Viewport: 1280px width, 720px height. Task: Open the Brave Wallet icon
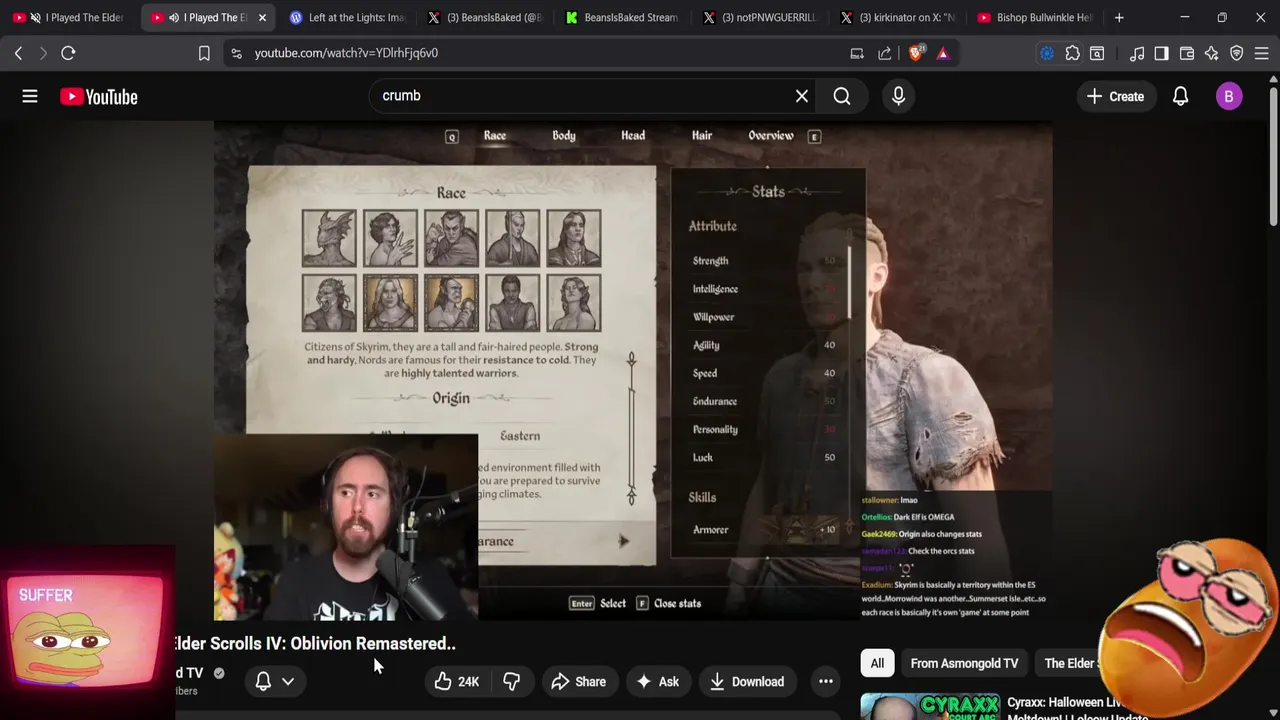(1187, 53)
